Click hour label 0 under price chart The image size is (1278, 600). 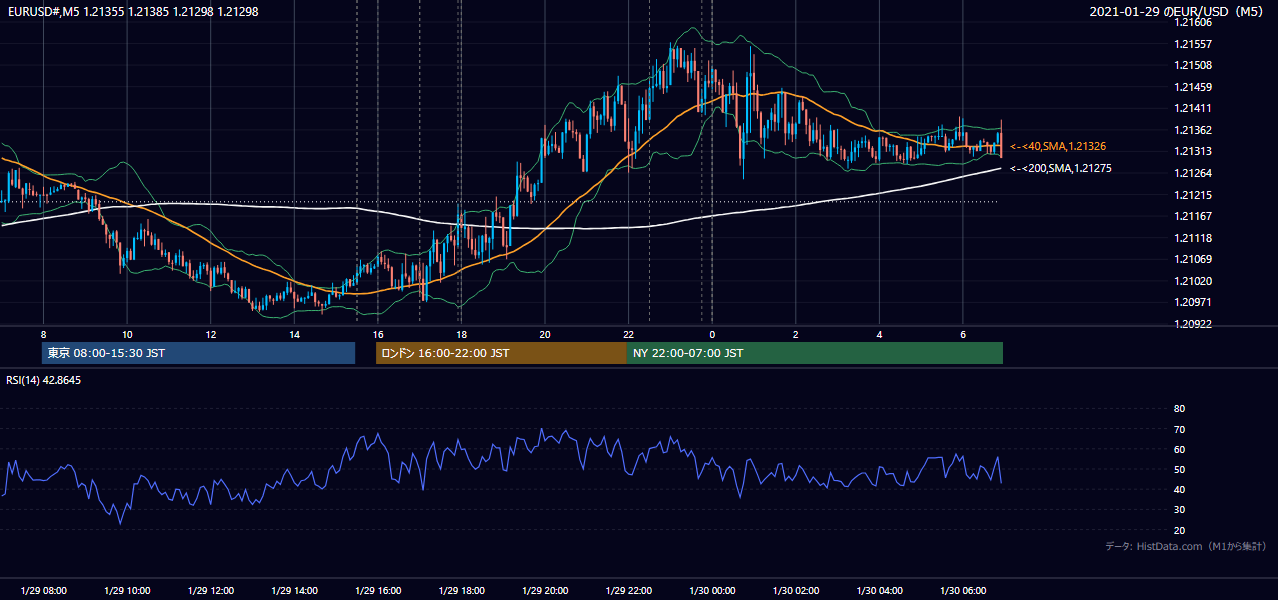tap(712, 334)
